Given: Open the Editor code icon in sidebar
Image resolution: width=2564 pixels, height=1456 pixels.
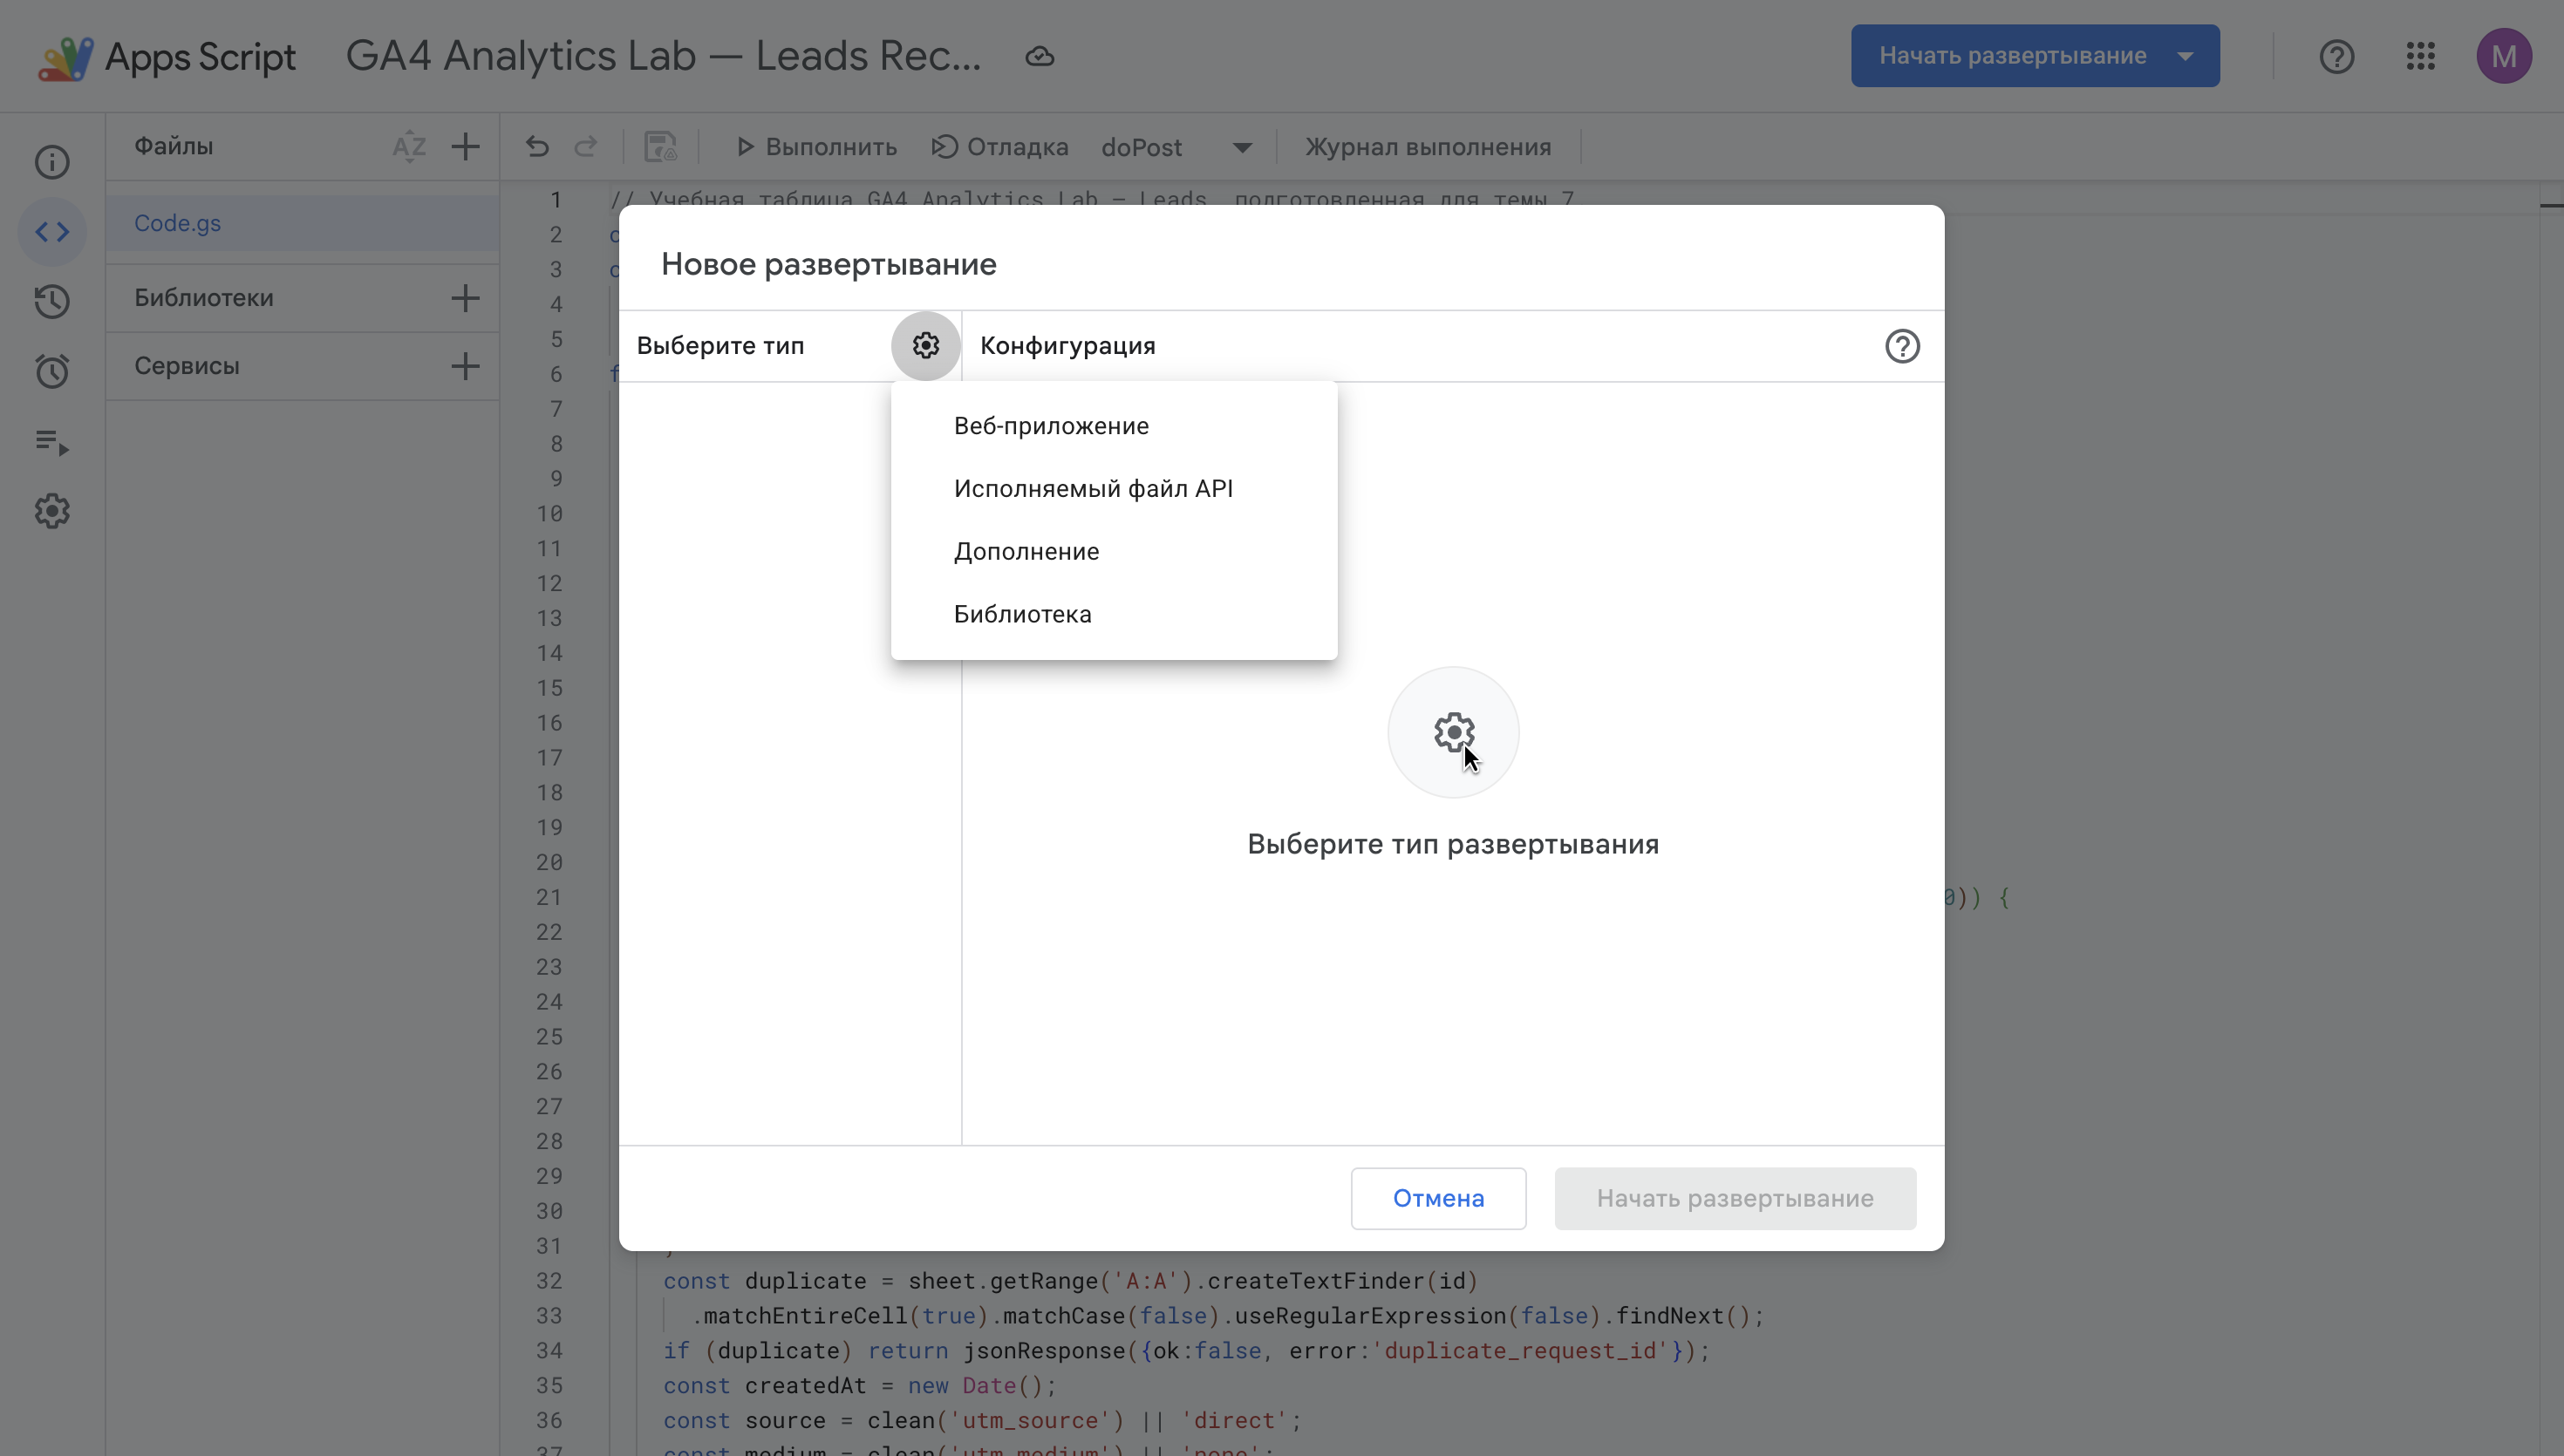Looking at the screenshot, I should coord(52,232).
